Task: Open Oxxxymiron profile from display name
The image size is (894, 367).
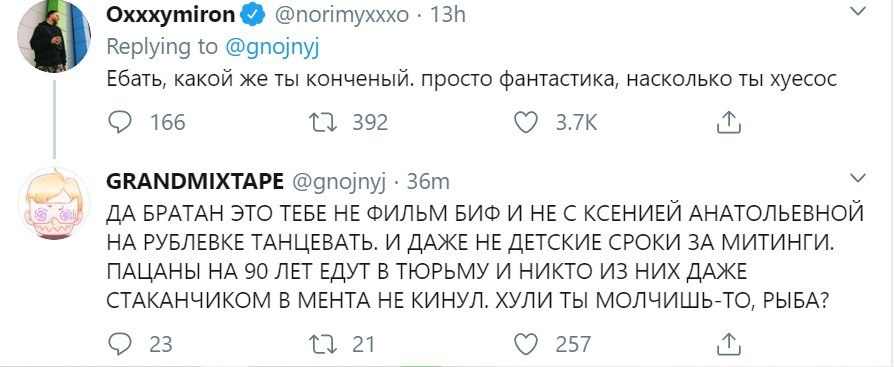Action: 171,15
